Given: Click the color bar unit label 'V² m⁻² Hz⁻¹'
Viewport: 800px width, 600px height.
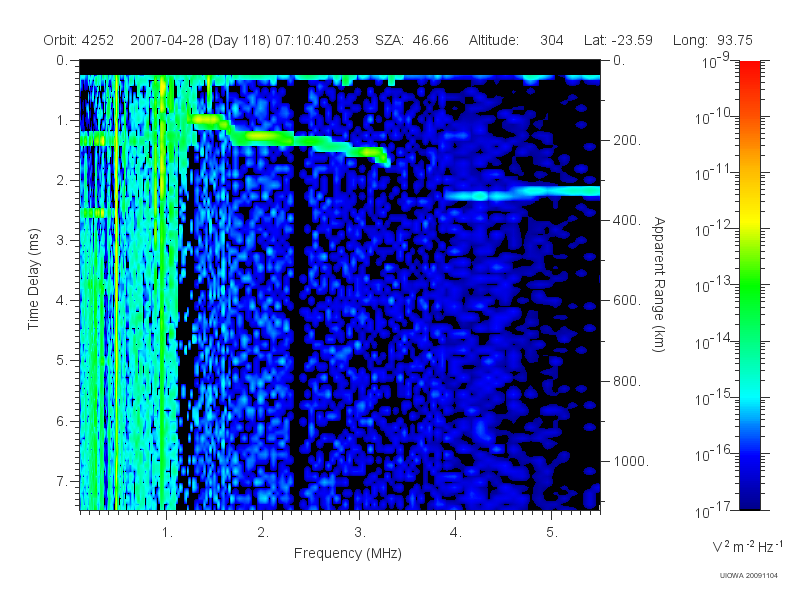Looking at the screenshot, I should (747, 546).
